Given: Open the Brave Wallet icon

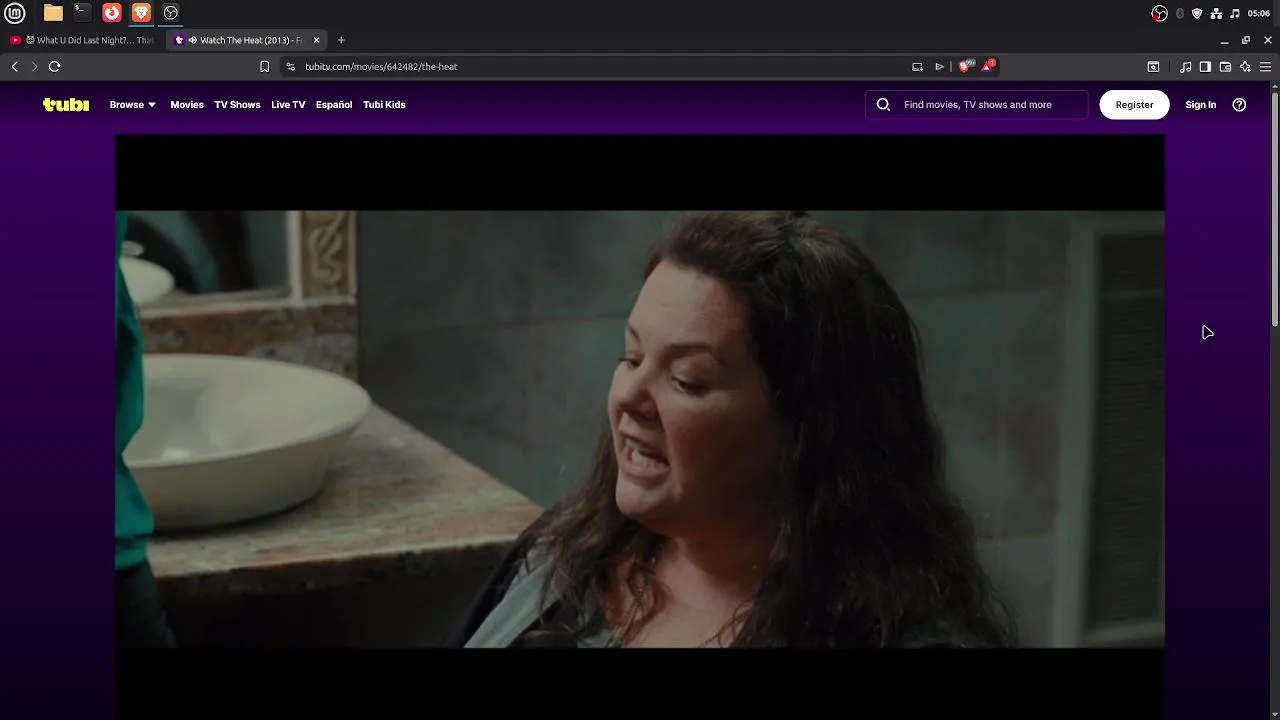Looking at the screenshot, I should [x=1225, y=66].
